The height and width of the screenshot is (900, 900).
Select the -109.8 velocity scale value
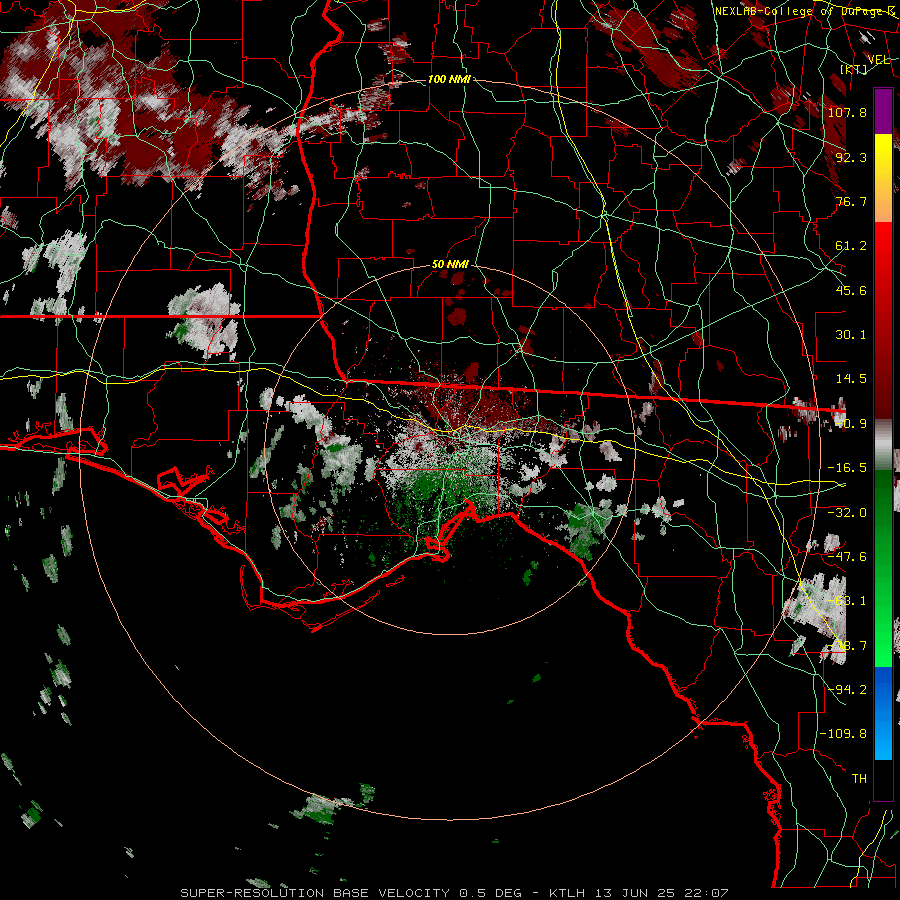pos(843,734)
